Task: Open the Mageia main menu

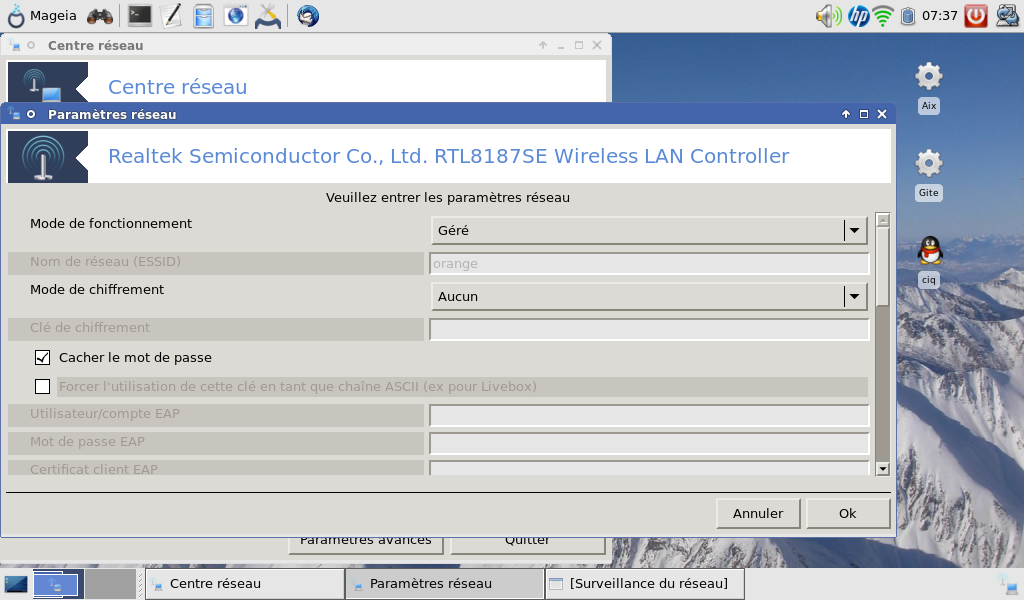Action: click(42, 16)
